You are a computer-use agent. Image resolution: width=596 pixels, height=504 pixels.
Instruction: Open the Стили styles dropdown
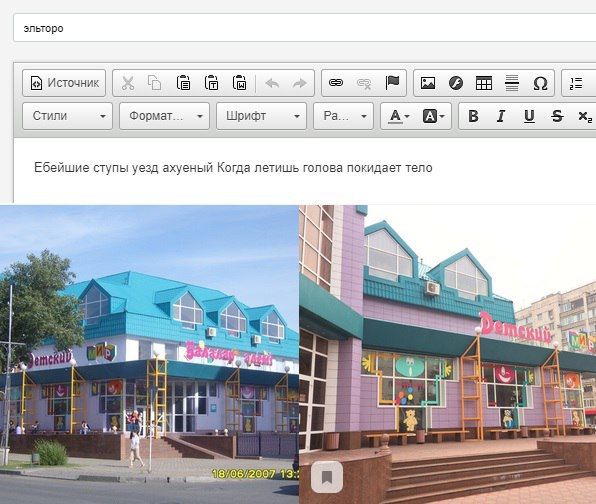click(67, 116)
